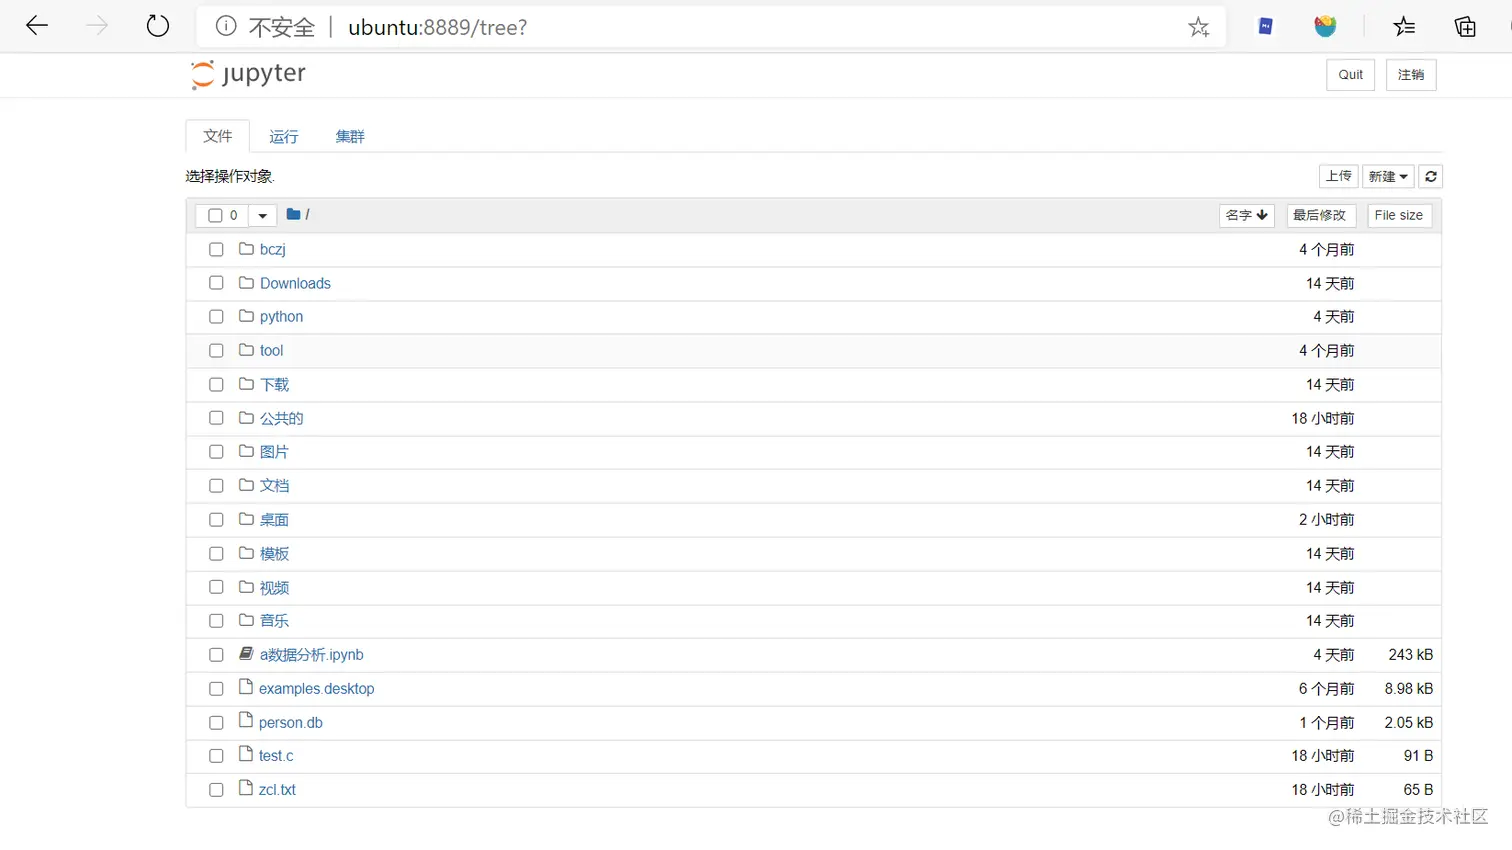Add page to favorites with star icon
The height and width of the screenshot is (850, 1512).
coord(1199,27)
